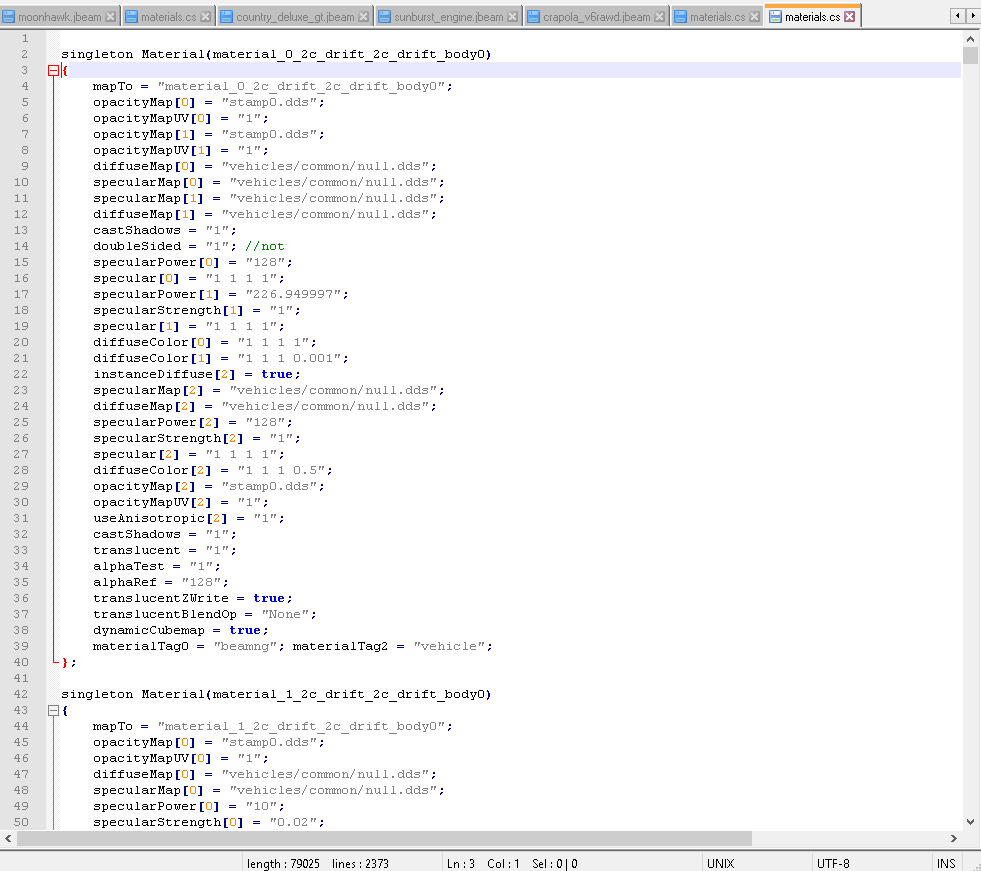Image resolution: width=981 pixels, height=871 pixels.
Task: Click line number 14 in the margin
Action: (23, 246)
